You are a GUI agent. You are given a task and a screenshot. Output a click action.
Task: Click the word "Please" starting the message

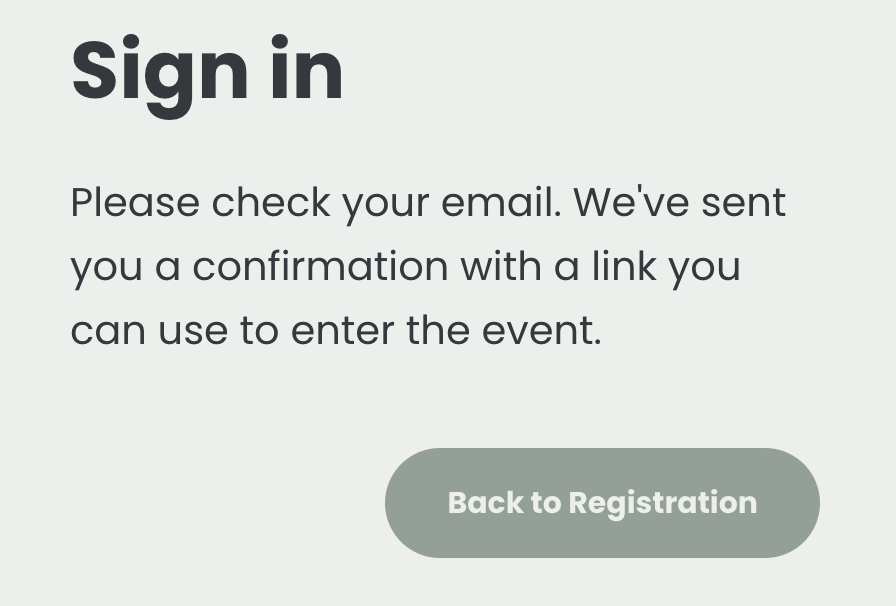pyautogui.click(x=135, y=202)
